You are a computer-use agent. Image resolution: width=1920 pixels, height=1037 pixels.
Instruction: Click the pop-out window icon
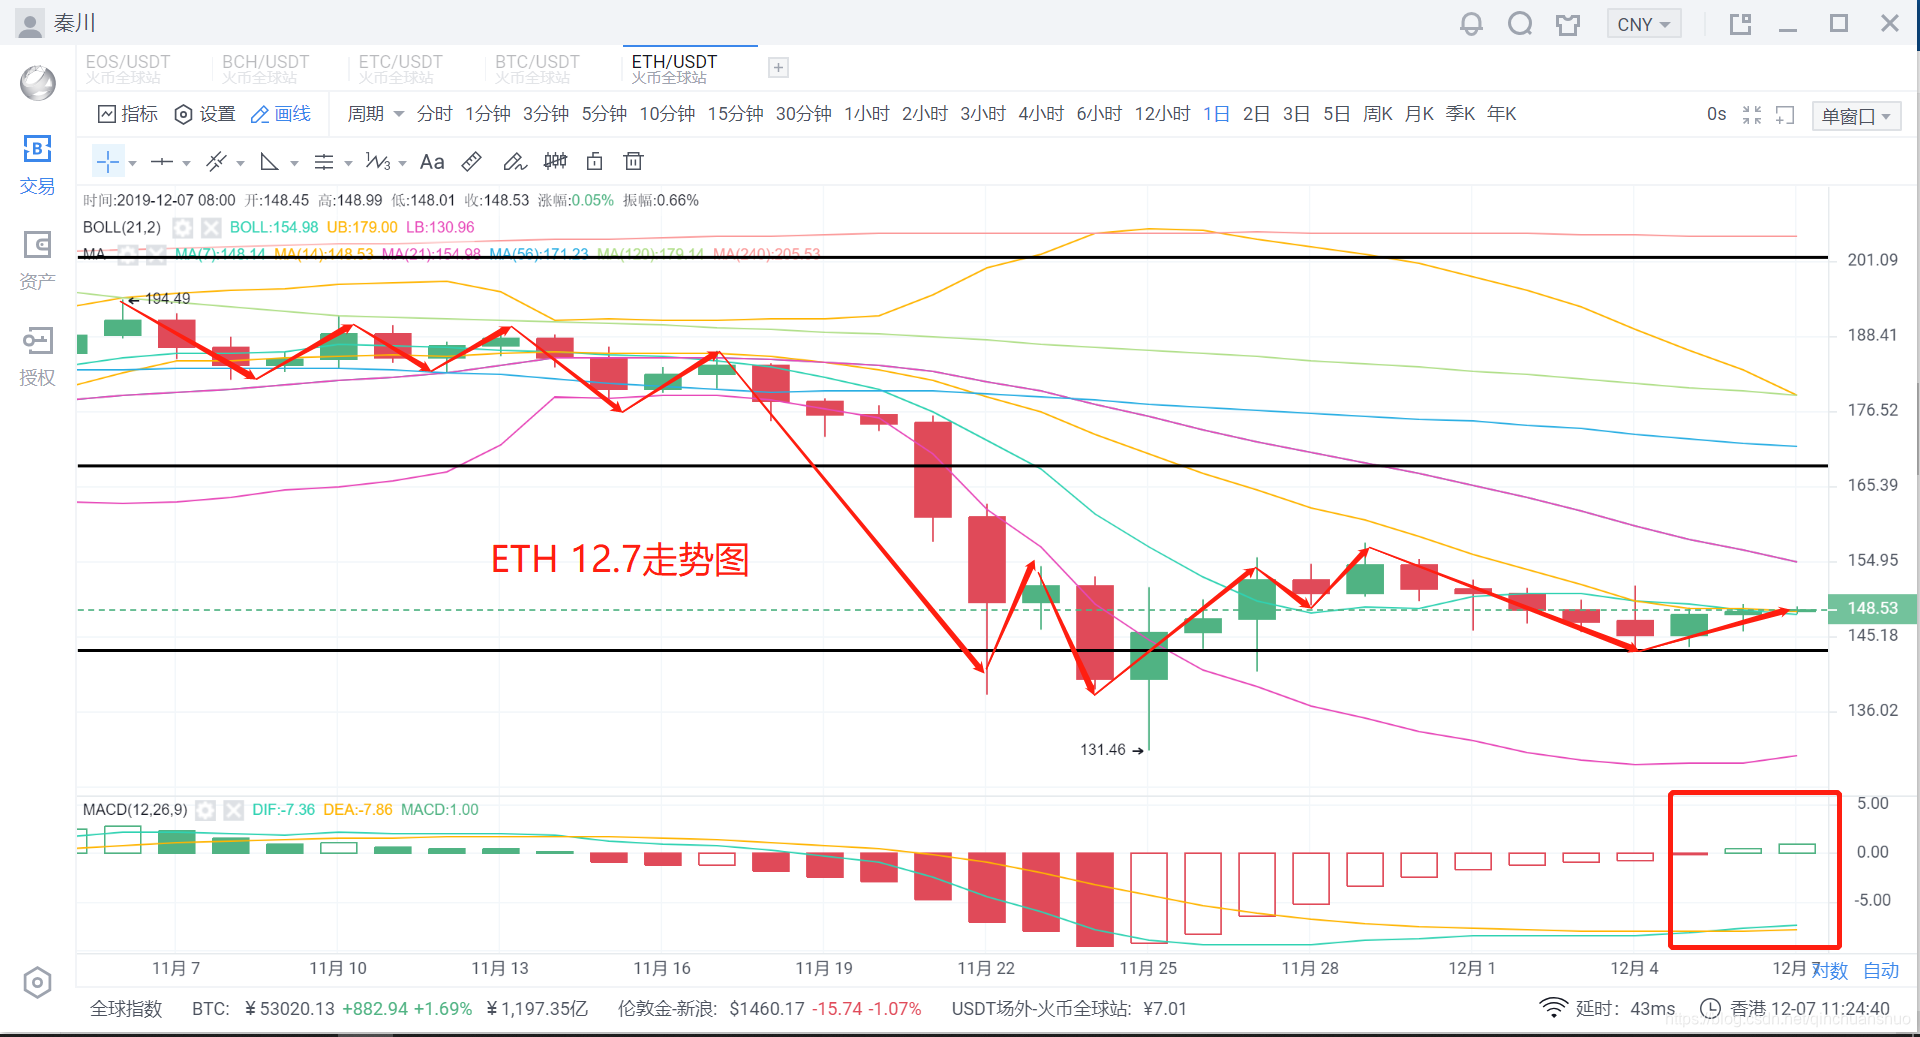point(1741,24)
